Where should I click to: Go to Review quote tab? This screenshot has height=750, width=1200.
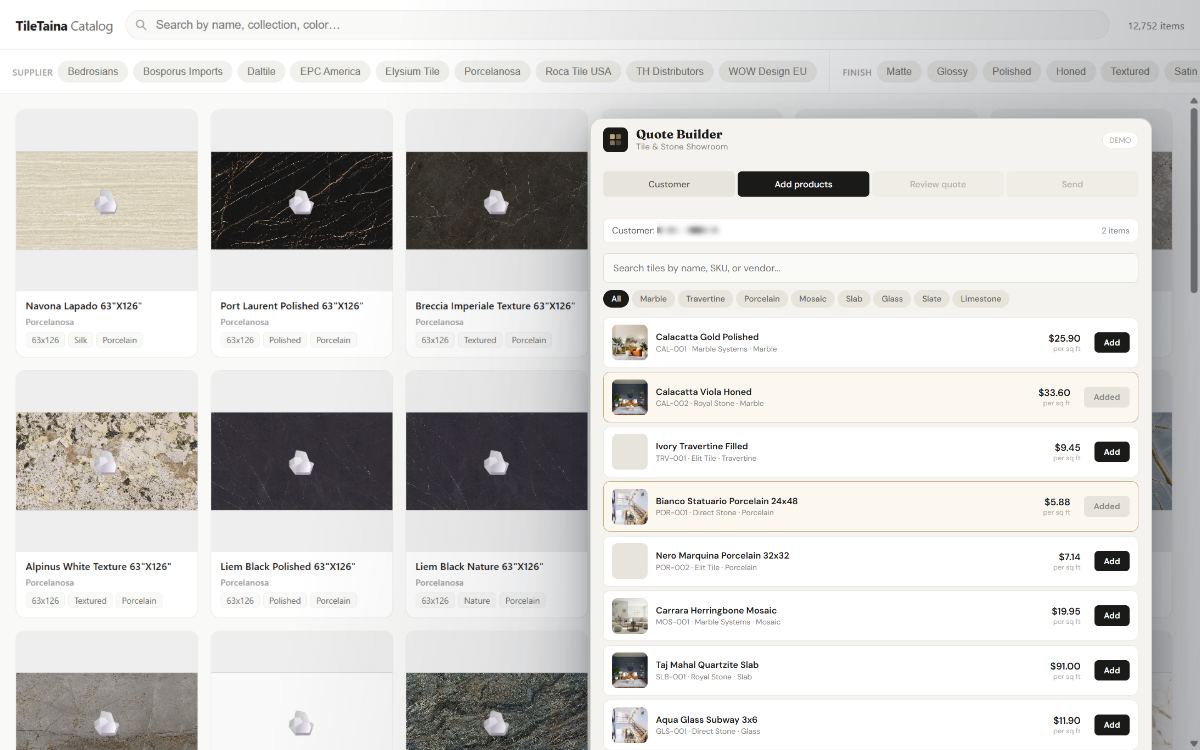tap(937, 184)
